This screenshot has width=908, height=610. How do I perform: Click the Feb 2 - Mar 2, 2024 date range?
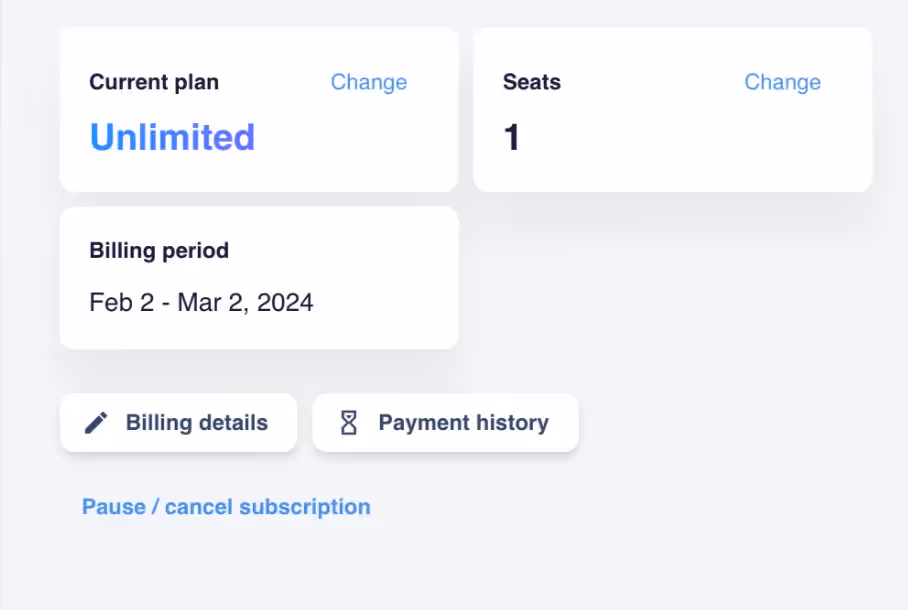click(x=201, y=302)
